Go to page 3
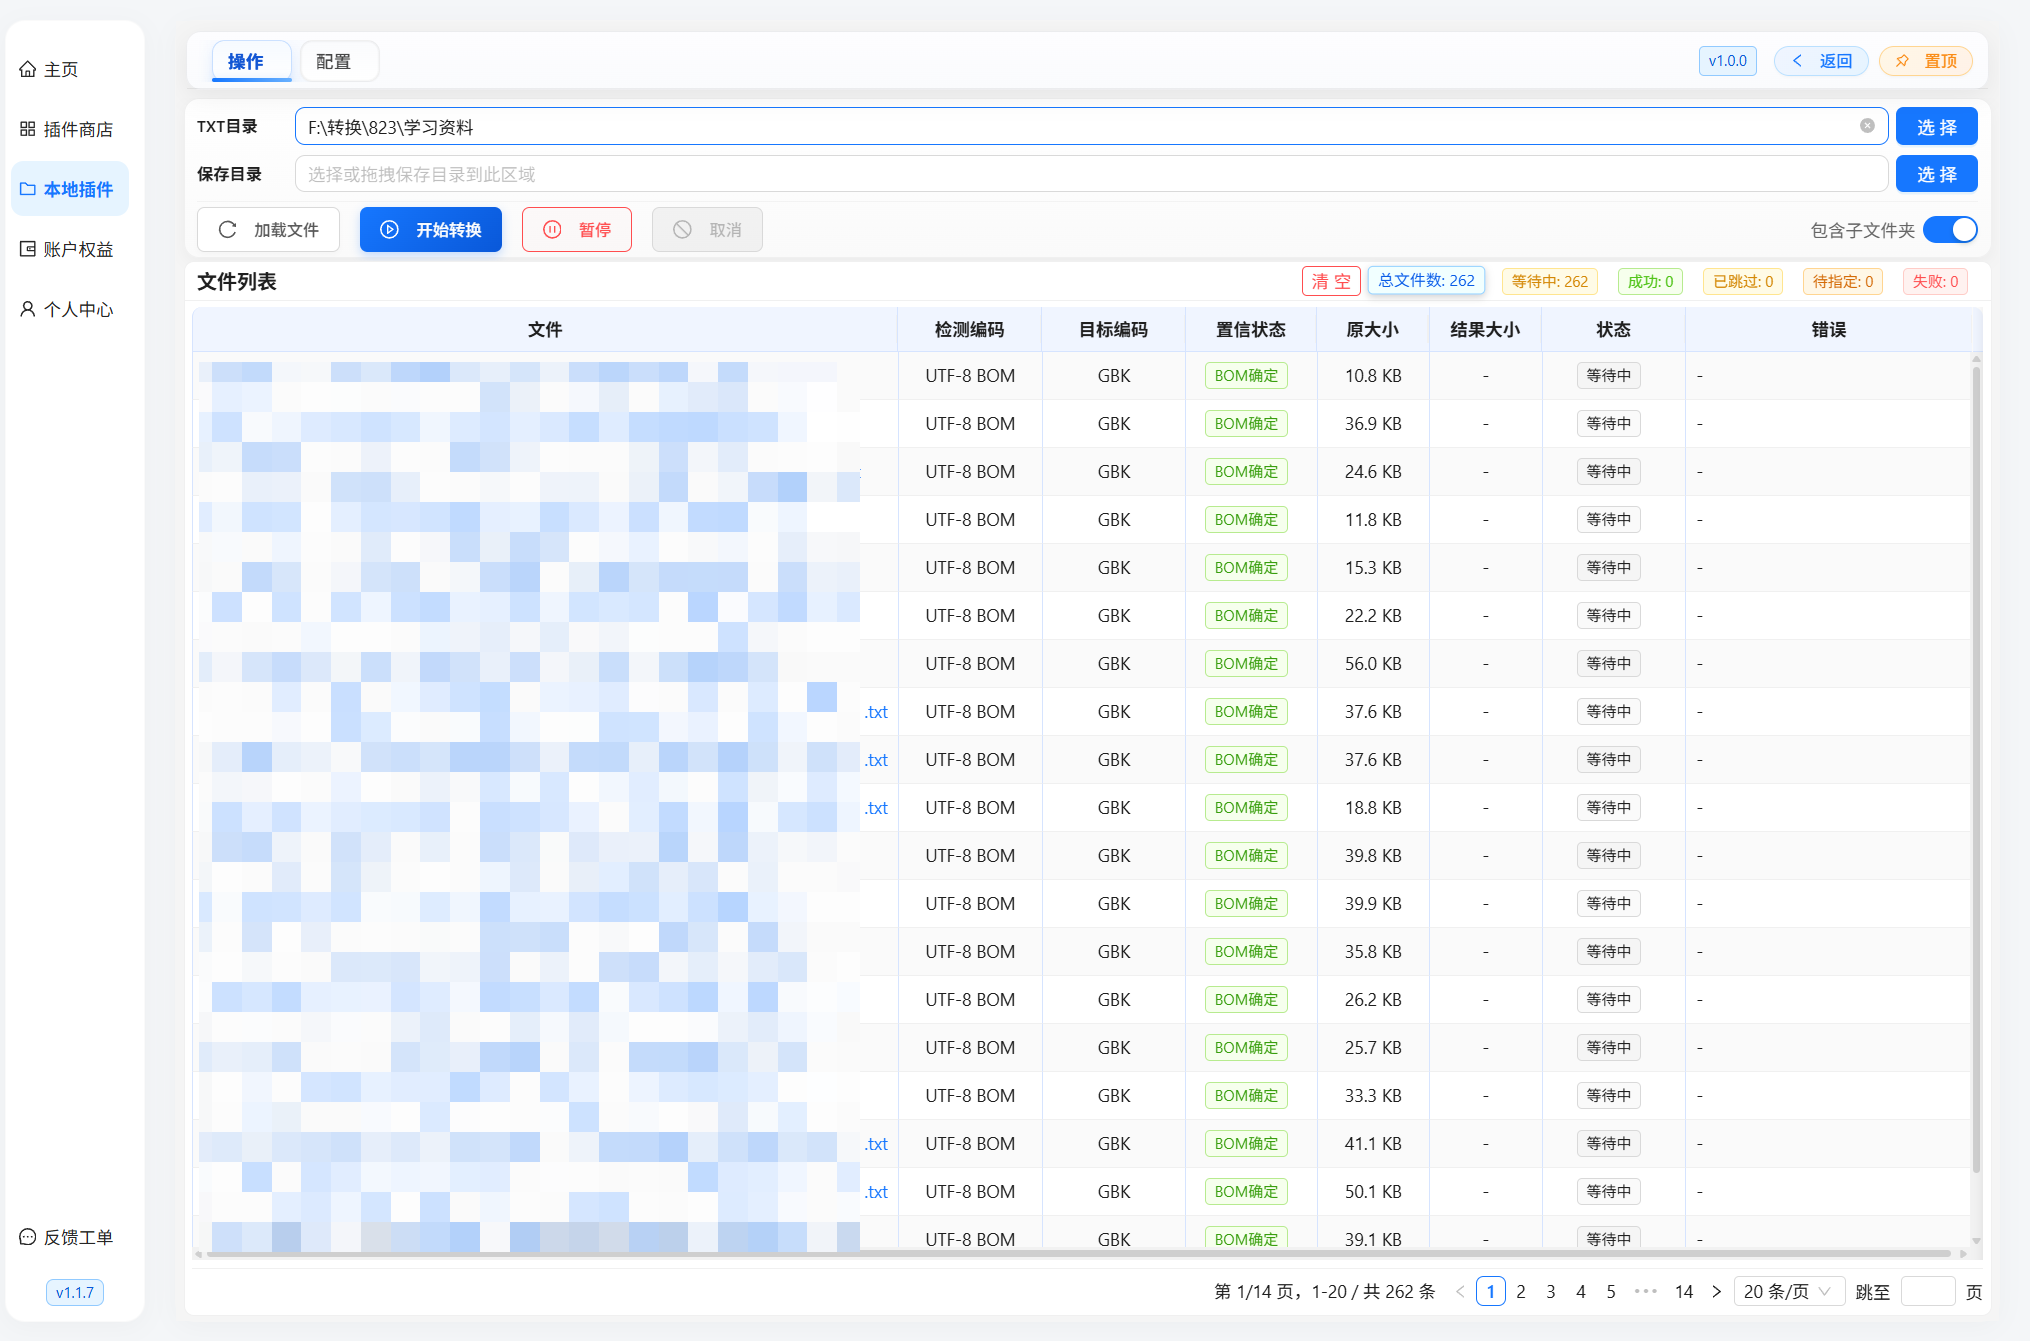 tap(1551, 1291)
